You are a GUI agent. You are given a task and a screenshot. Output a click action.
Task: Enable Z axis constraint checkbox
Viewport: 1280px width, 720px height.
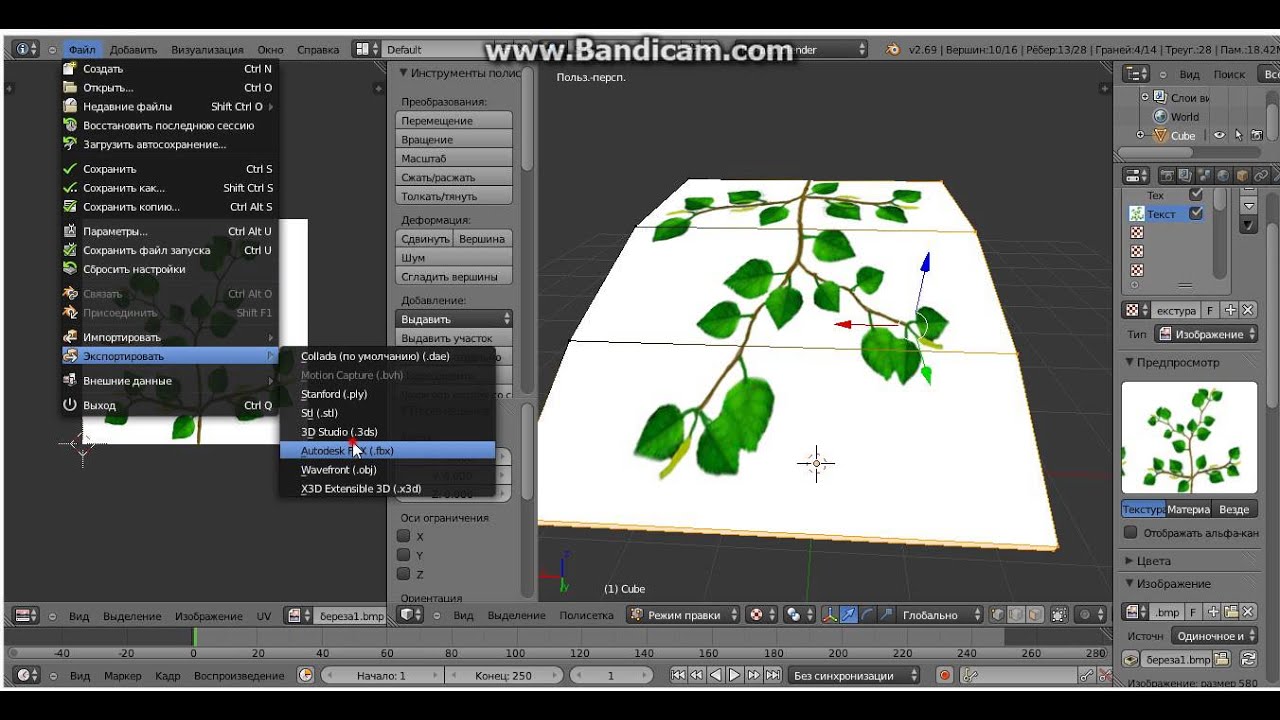coord(404,574)
